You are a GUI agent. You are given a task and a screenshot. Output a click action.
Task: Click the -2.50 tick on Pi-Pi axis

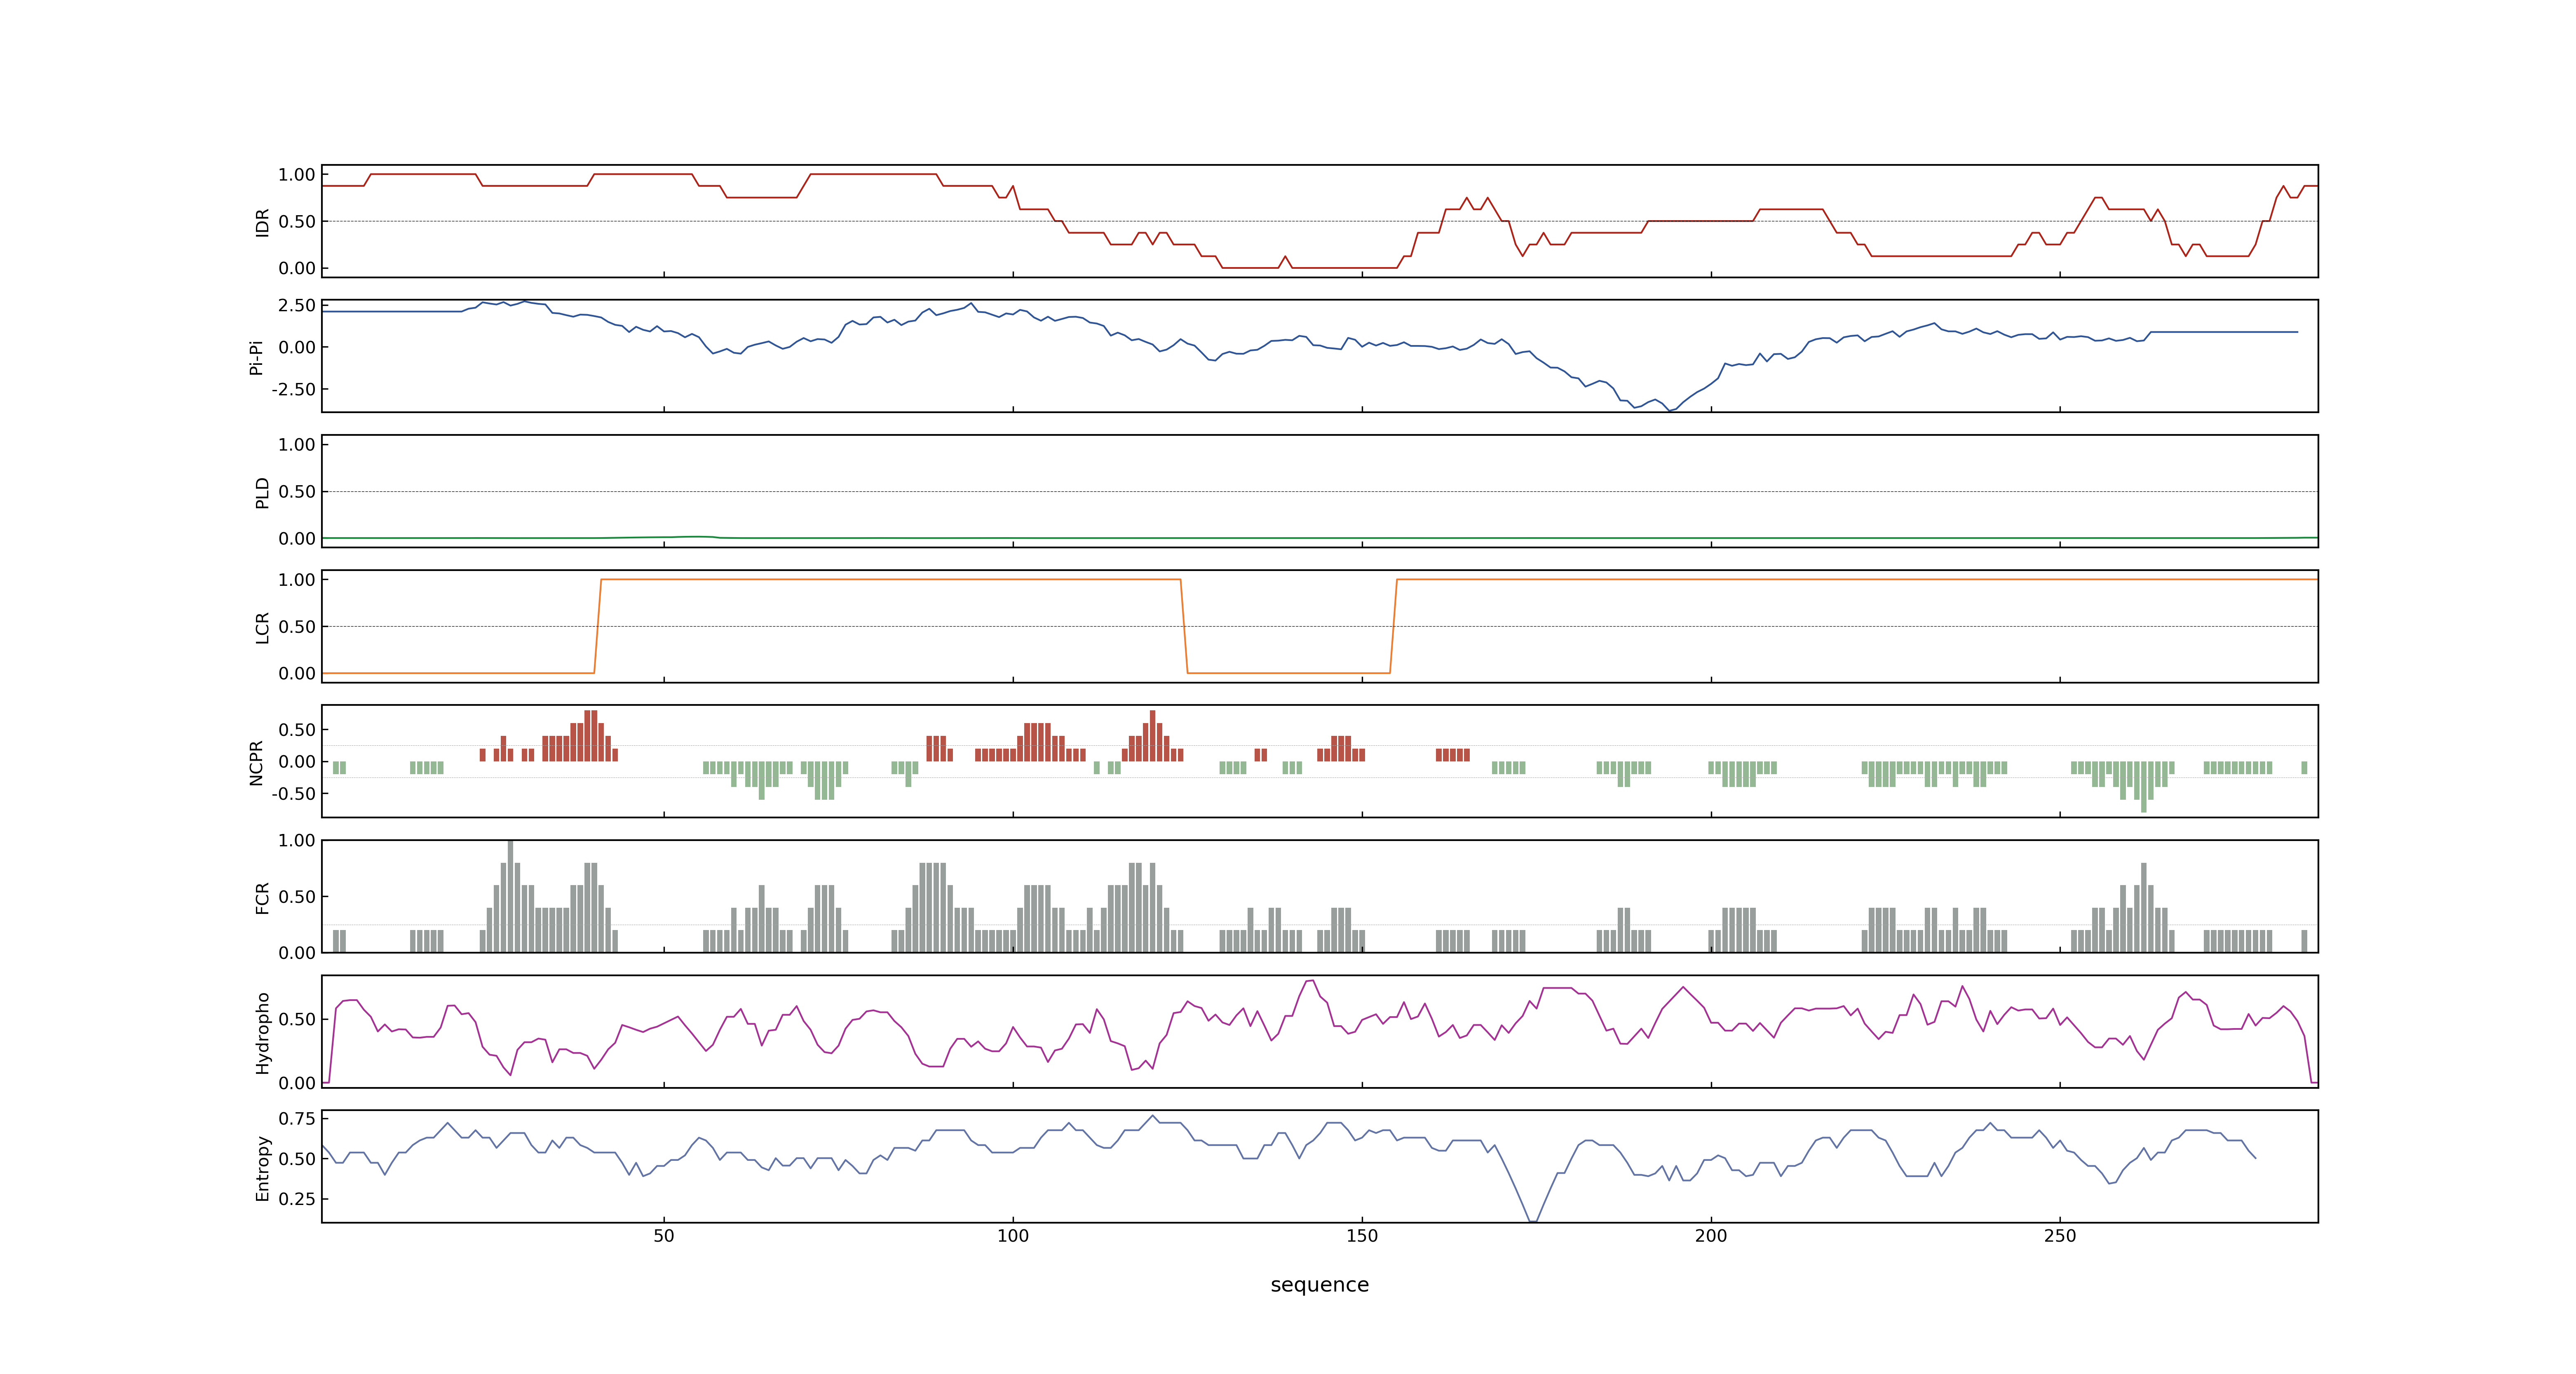coord(293,389)
